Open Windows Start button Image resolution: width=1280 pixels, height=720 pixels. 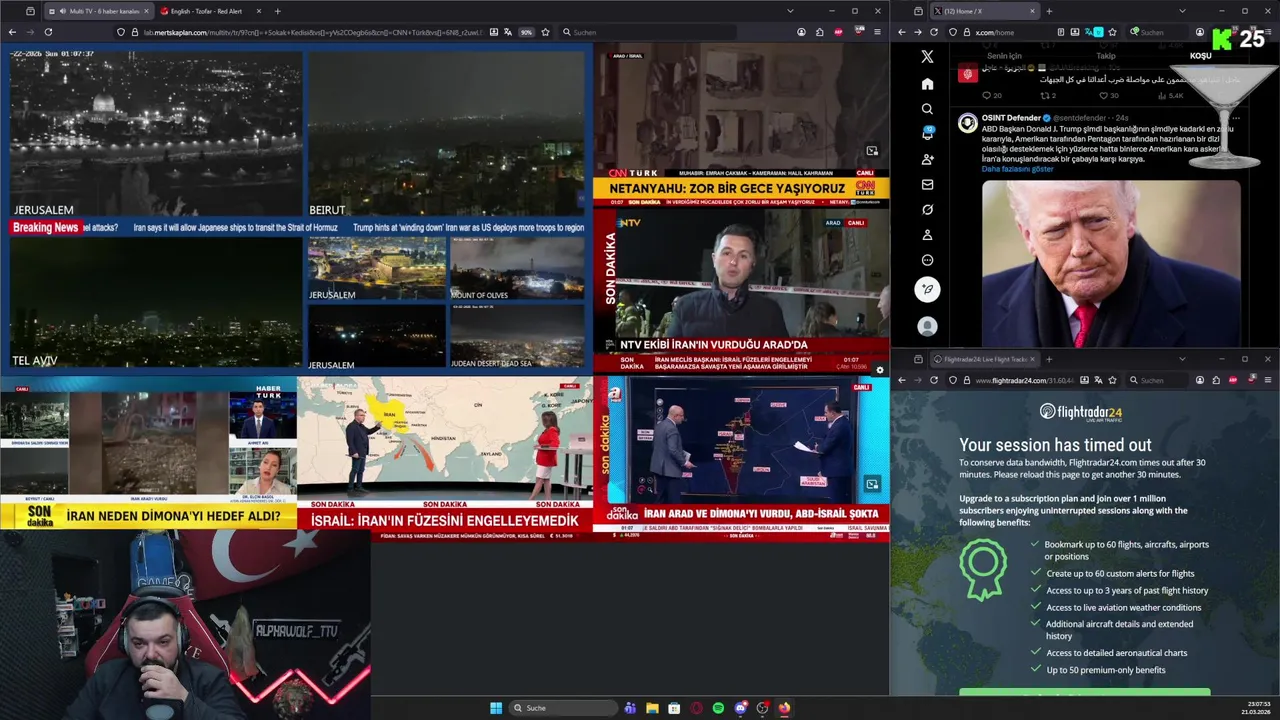point(496,708)
